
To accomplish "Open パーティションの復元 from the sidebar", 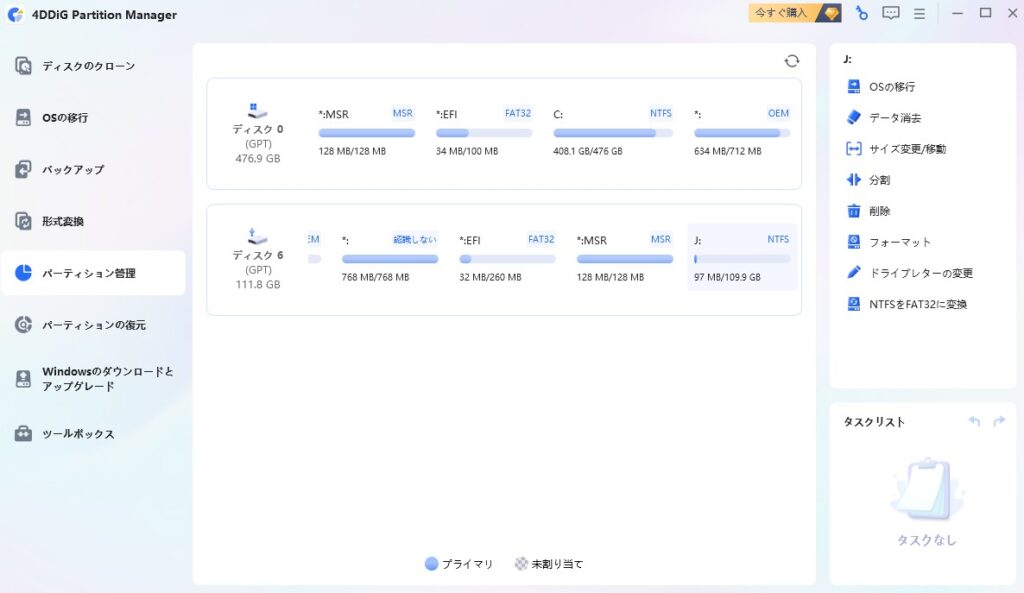I will pyautogui.click(x=94, y=325).
